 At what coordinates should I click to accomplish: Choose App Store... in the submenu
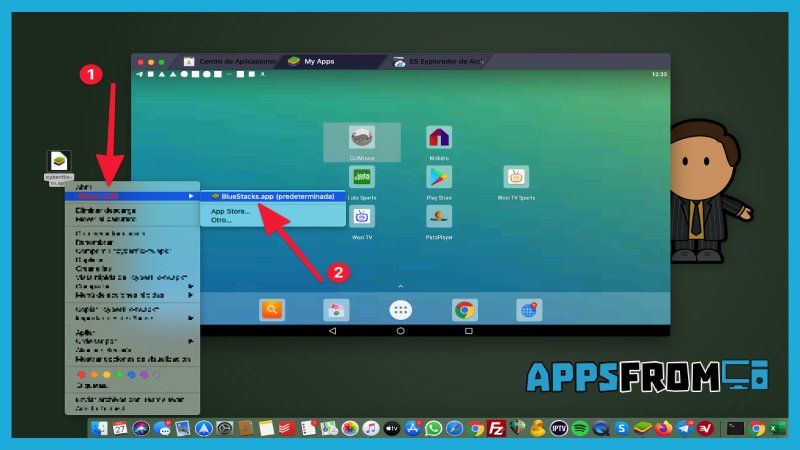(x=231, y=211)
